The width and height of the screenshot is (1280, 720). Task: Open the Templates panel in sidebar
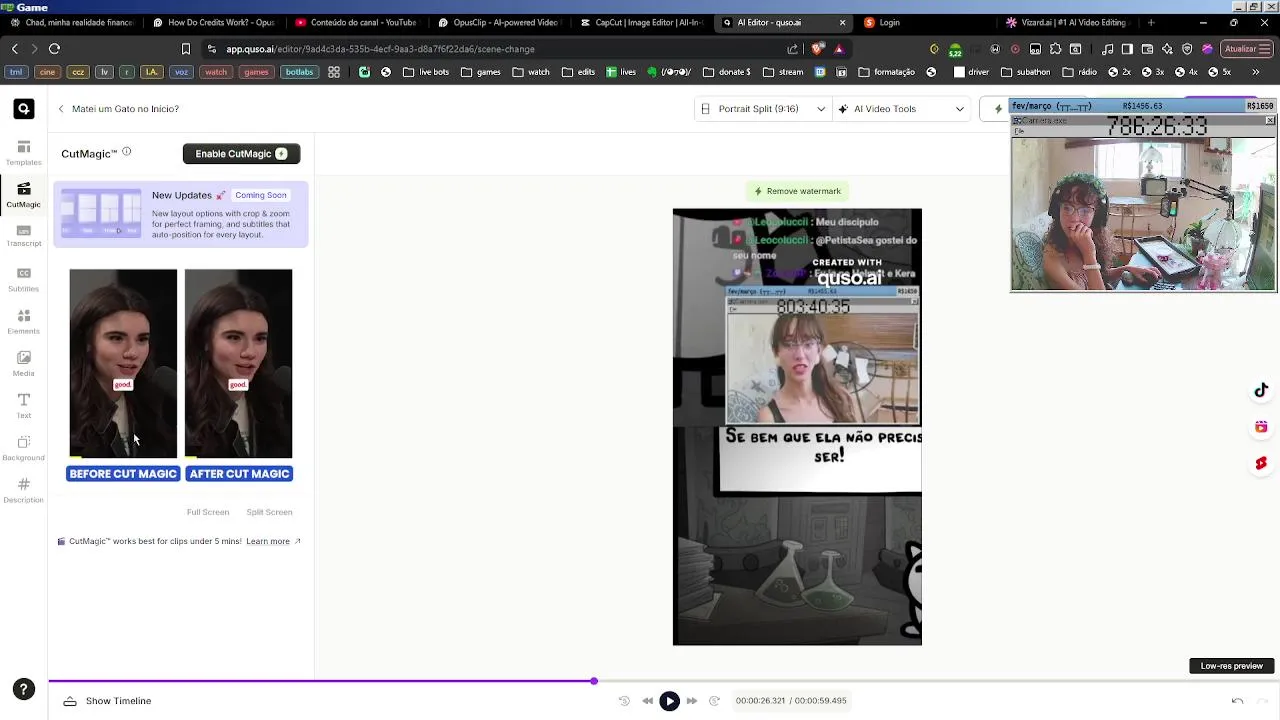[24, 152]
